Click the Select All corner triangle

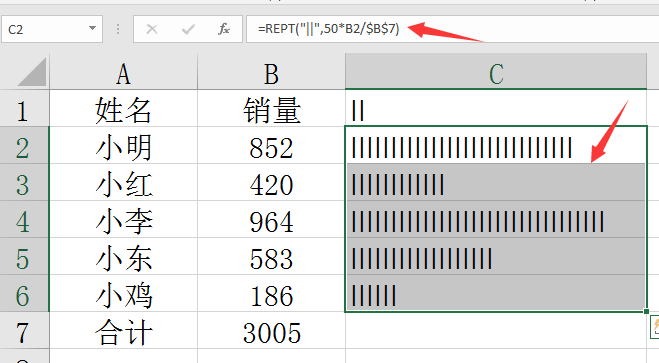(32, 72)
